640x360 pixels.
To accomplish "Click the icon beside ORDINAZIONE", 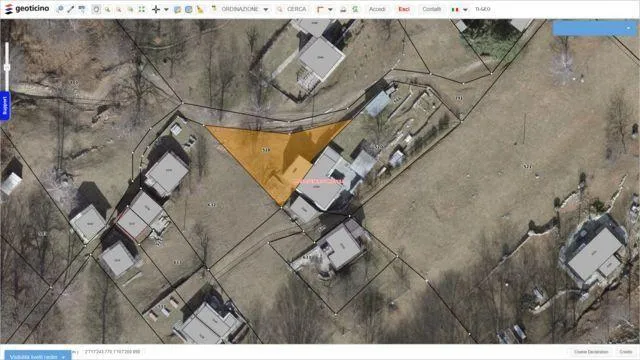I will tap(214, 9).
